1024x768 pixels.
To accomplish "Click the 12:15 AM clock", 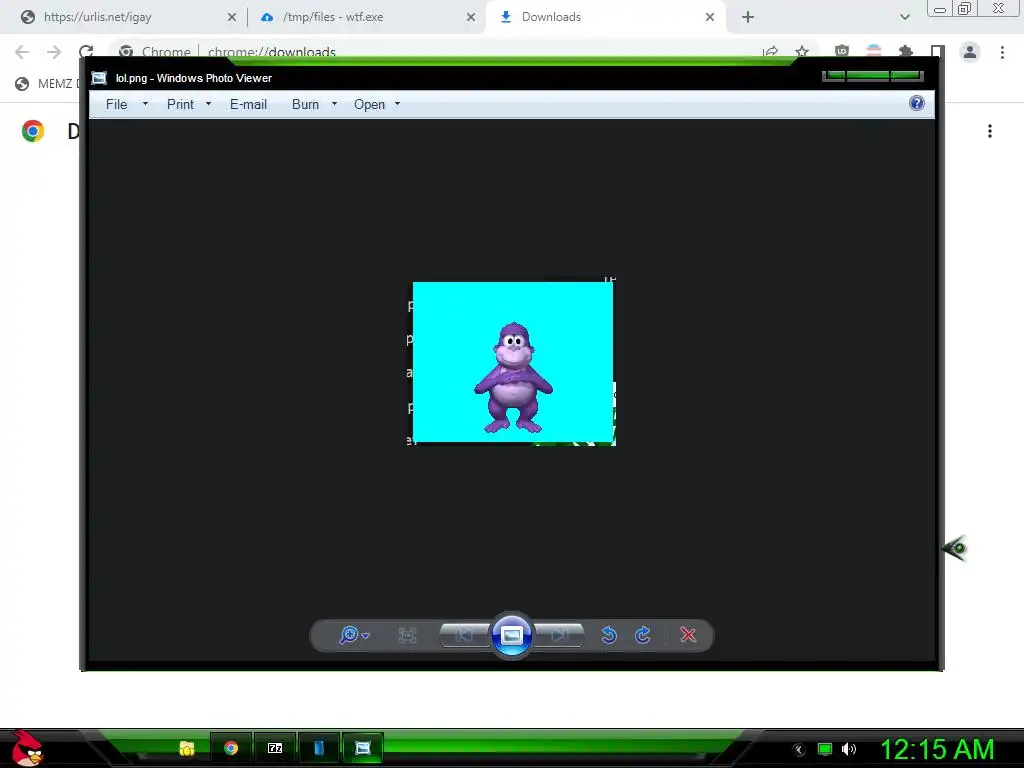I will click(937, 749).
